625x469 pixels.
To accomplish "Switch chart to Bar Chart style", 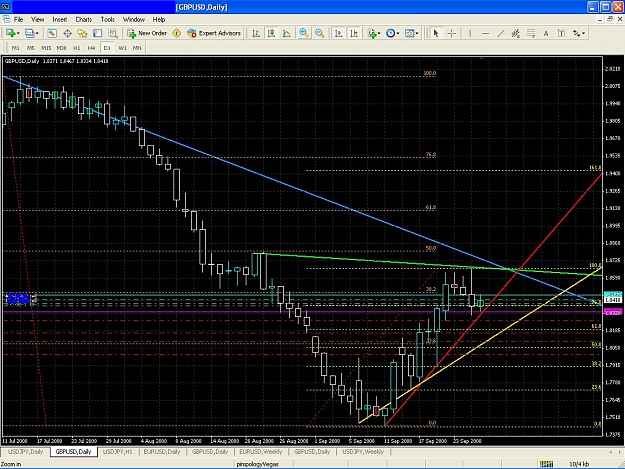I will point(256,33).
